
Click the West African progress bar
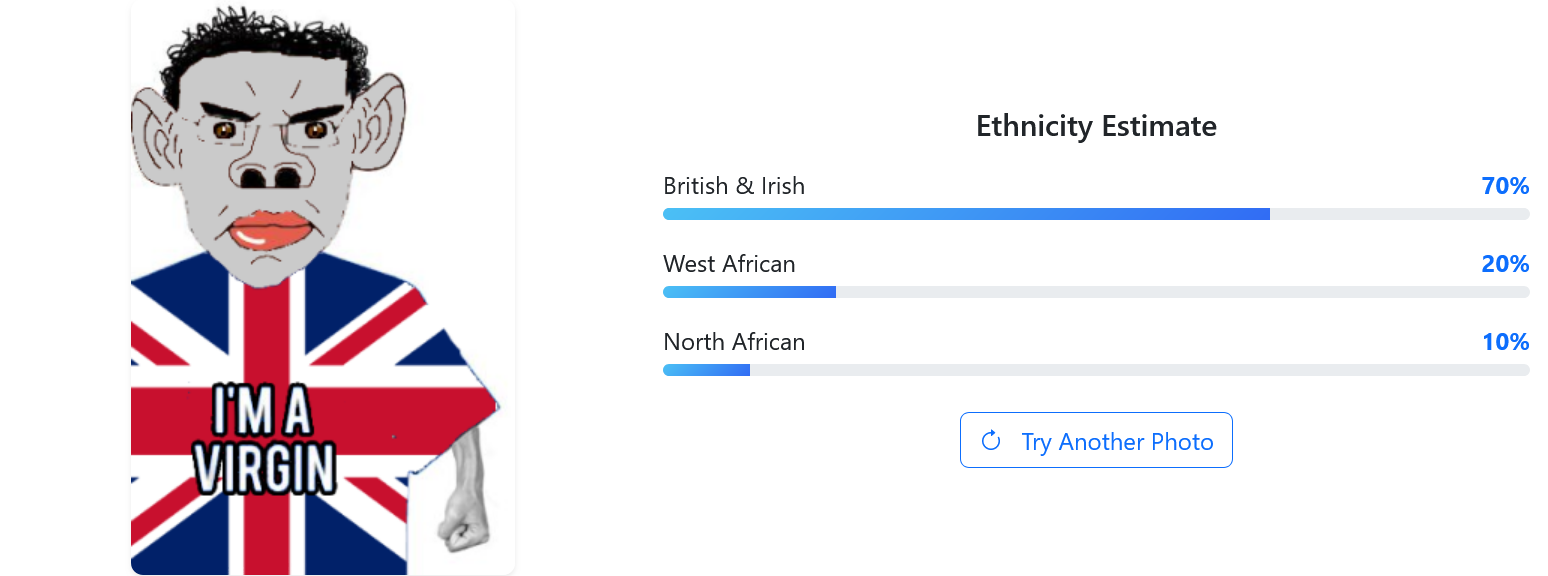tap(749, 292)
